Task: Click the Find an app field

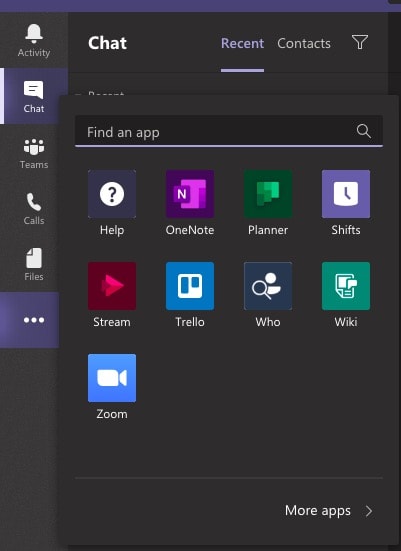Action: (x=229, y=131)
